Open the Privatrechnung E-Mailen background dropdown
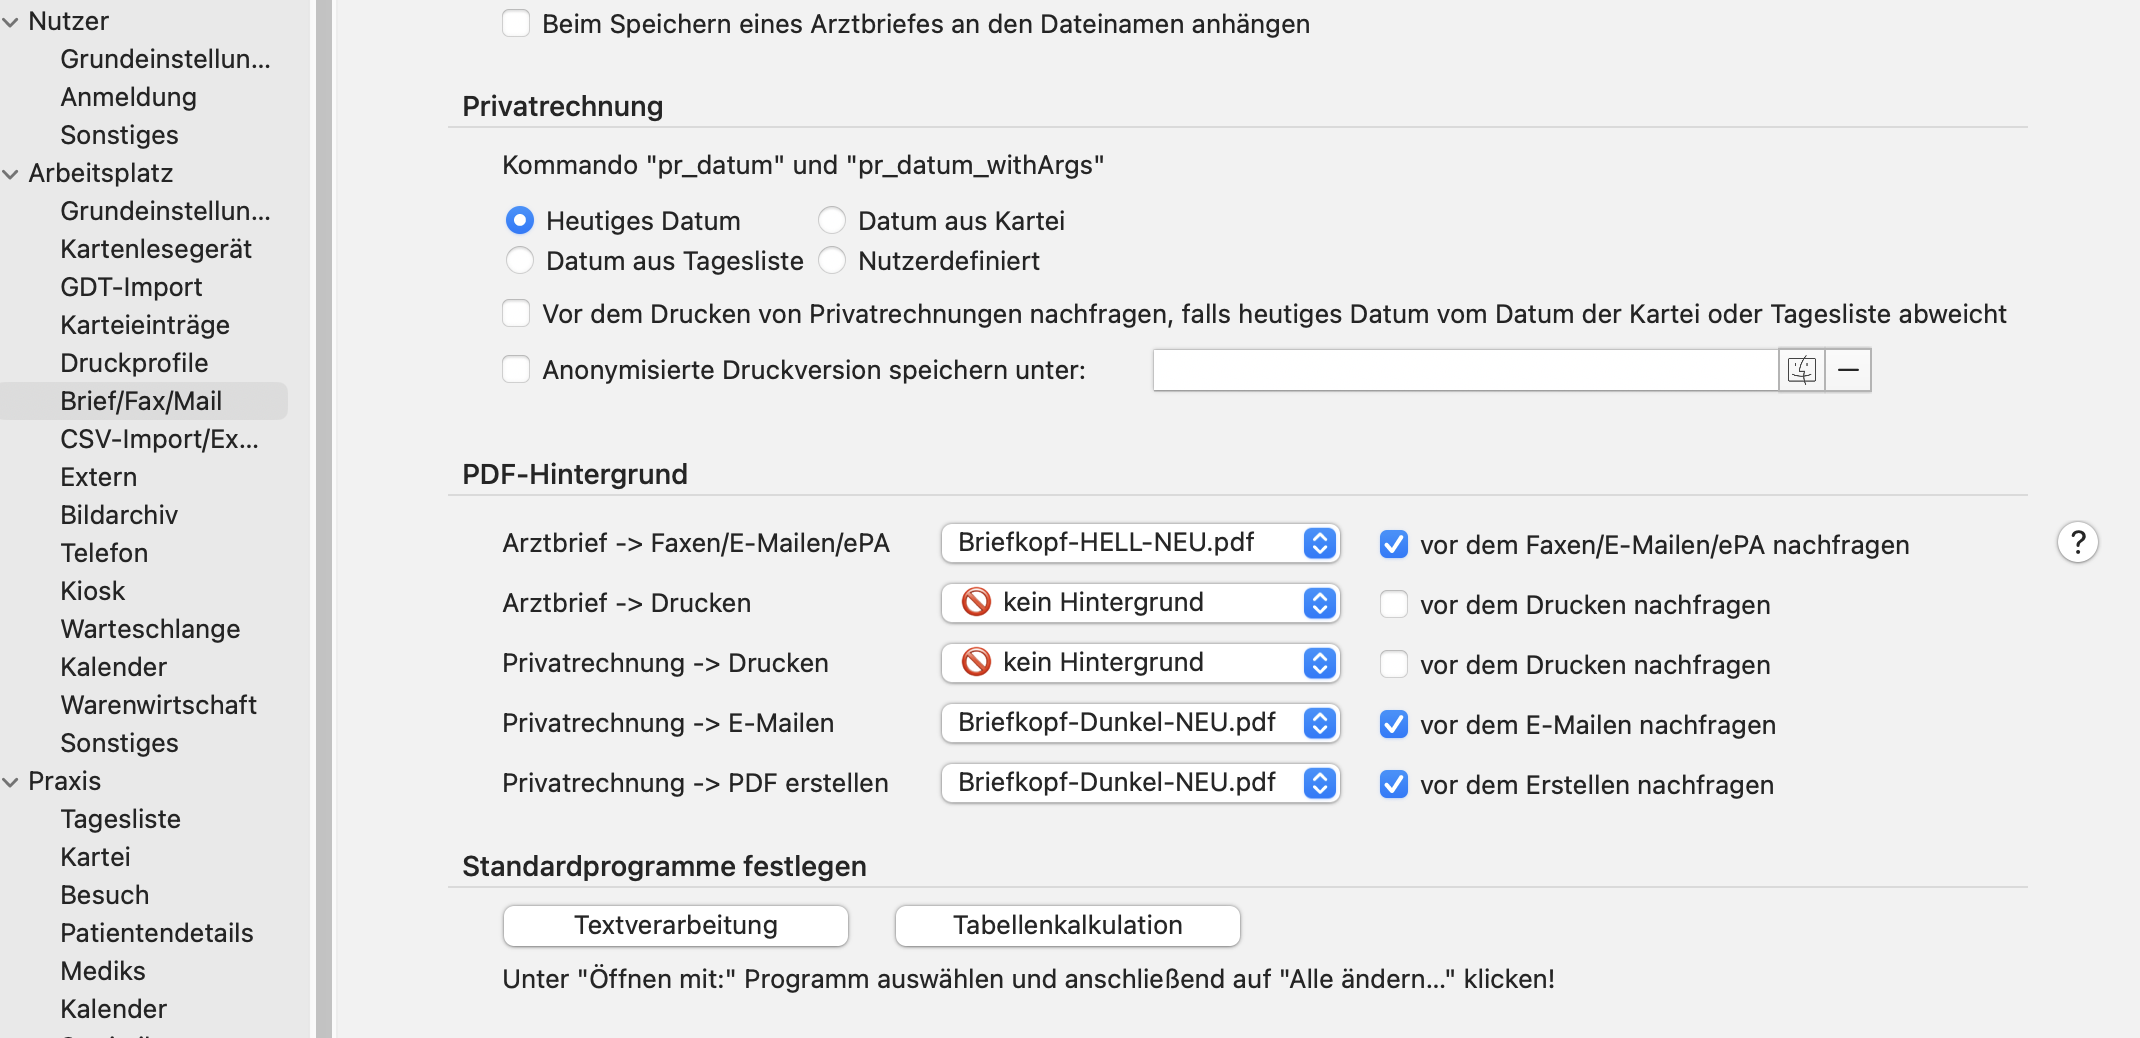The image size is (2140, 1038). [1140, 723]
